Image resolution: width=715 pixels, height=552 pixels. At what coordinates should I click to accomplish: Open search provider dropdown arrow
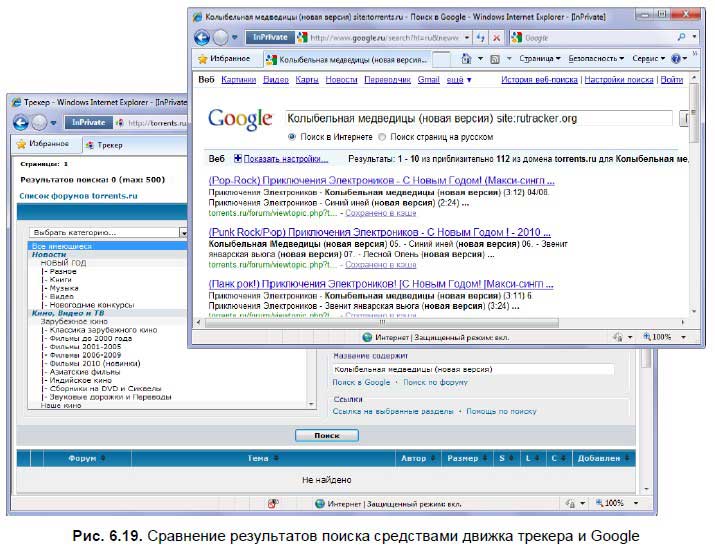coord(694,37)
